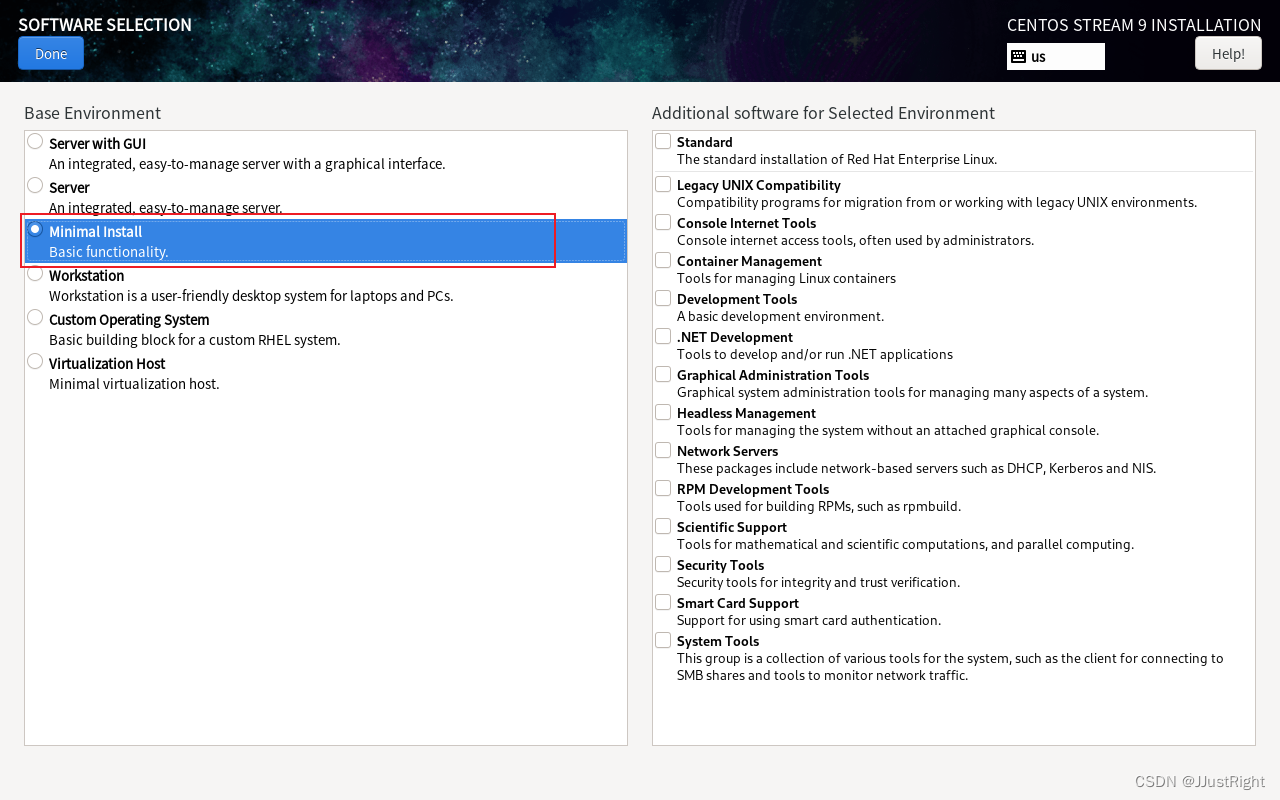
Task: Select the Custom Operating System radio button
Action: (x=35, y=317)
